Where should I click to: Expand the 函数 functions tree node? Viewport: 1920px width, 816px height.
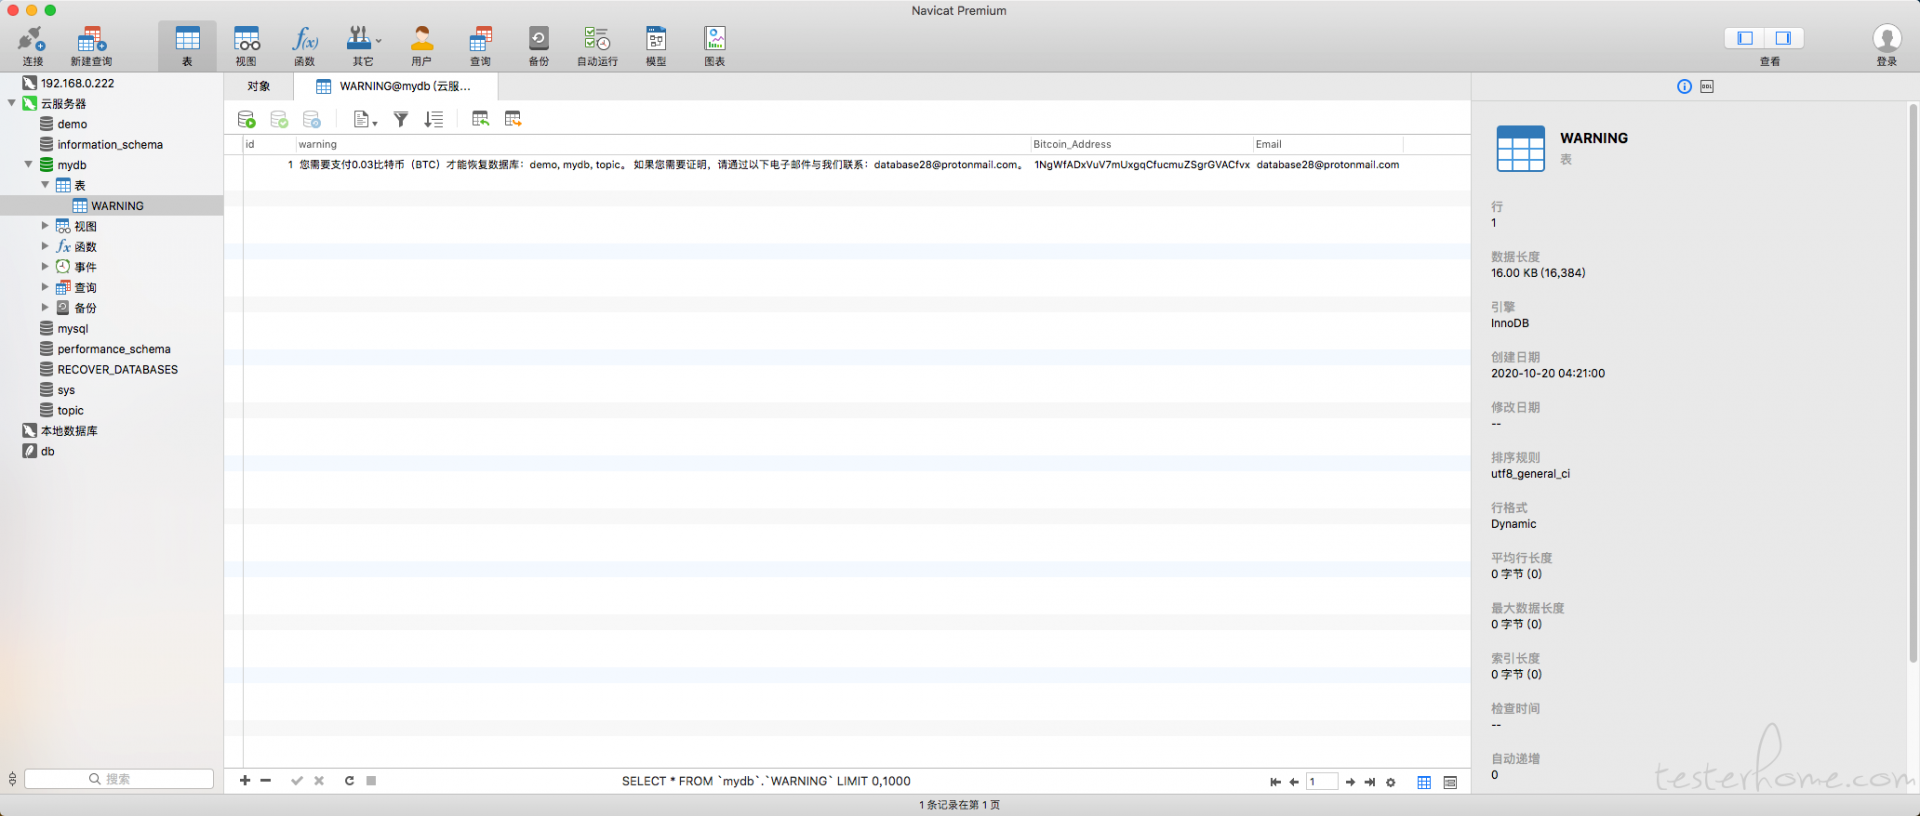(x=45, y=246)
